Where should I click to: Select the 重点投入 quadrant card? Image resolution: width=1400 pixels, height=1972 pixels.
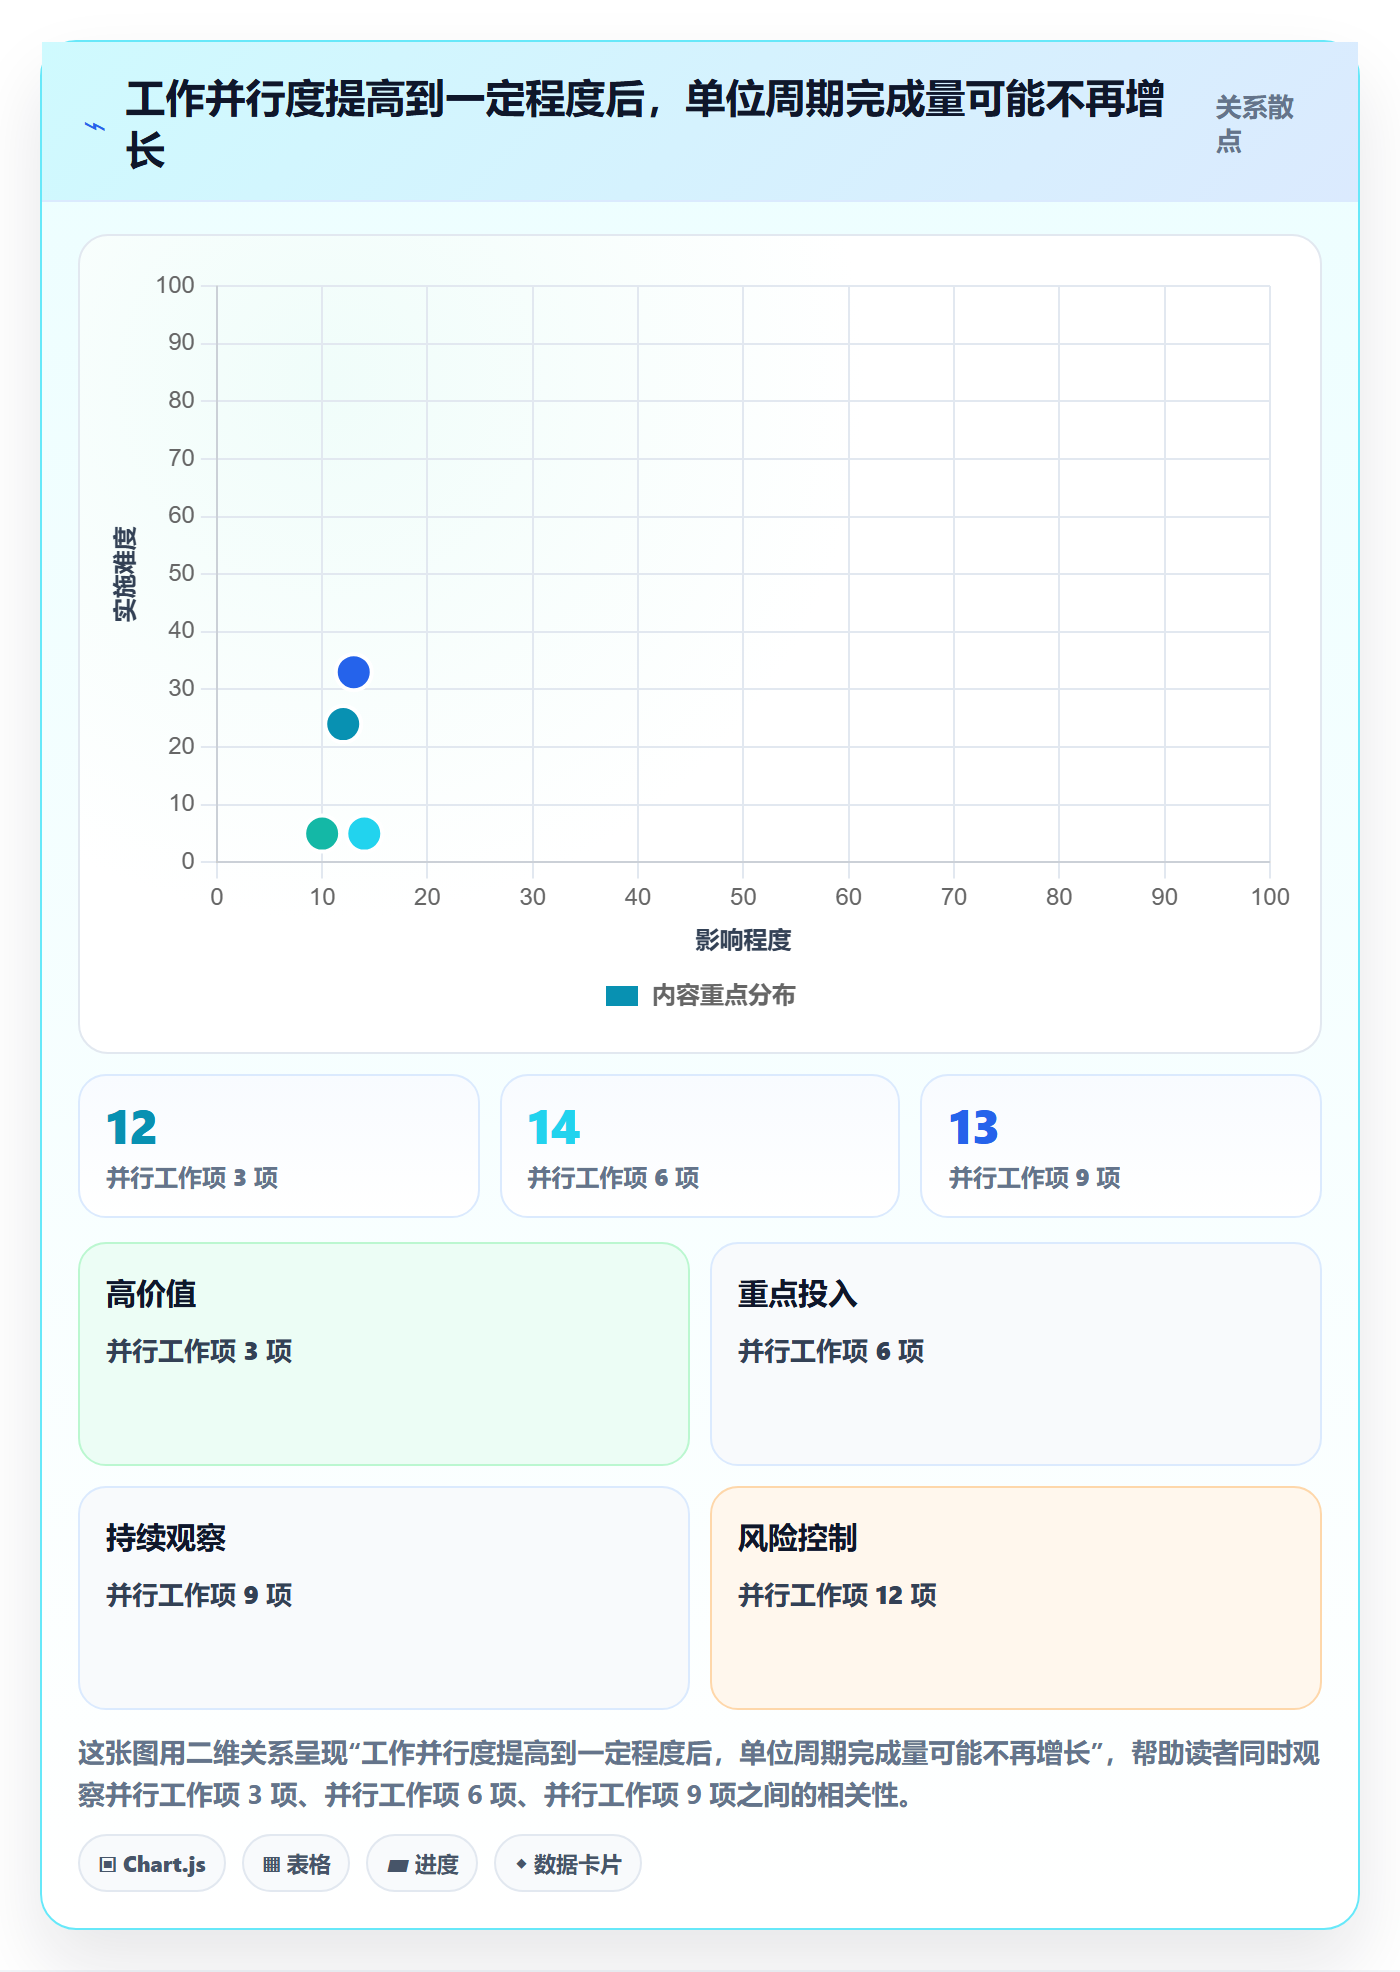(x=1016, y=1354)
